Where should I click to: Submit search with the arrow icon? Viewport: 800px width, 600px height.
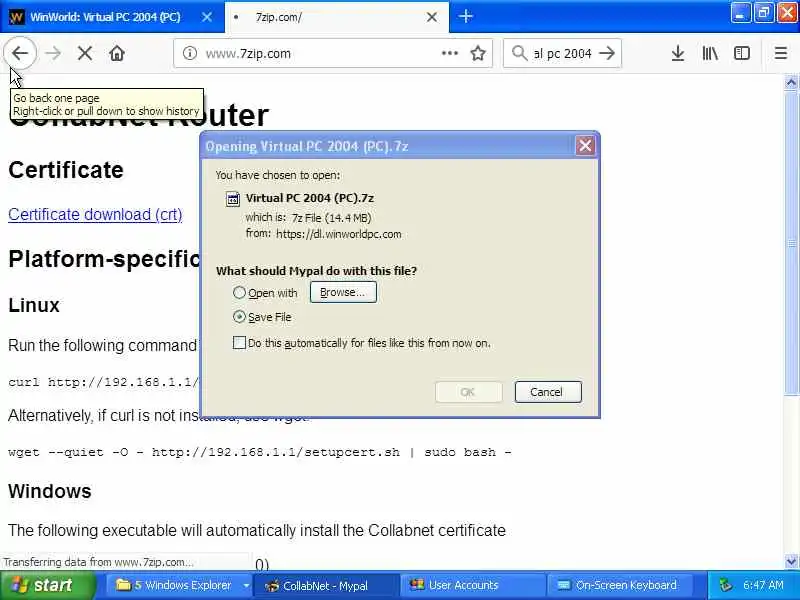coord(607,53)
